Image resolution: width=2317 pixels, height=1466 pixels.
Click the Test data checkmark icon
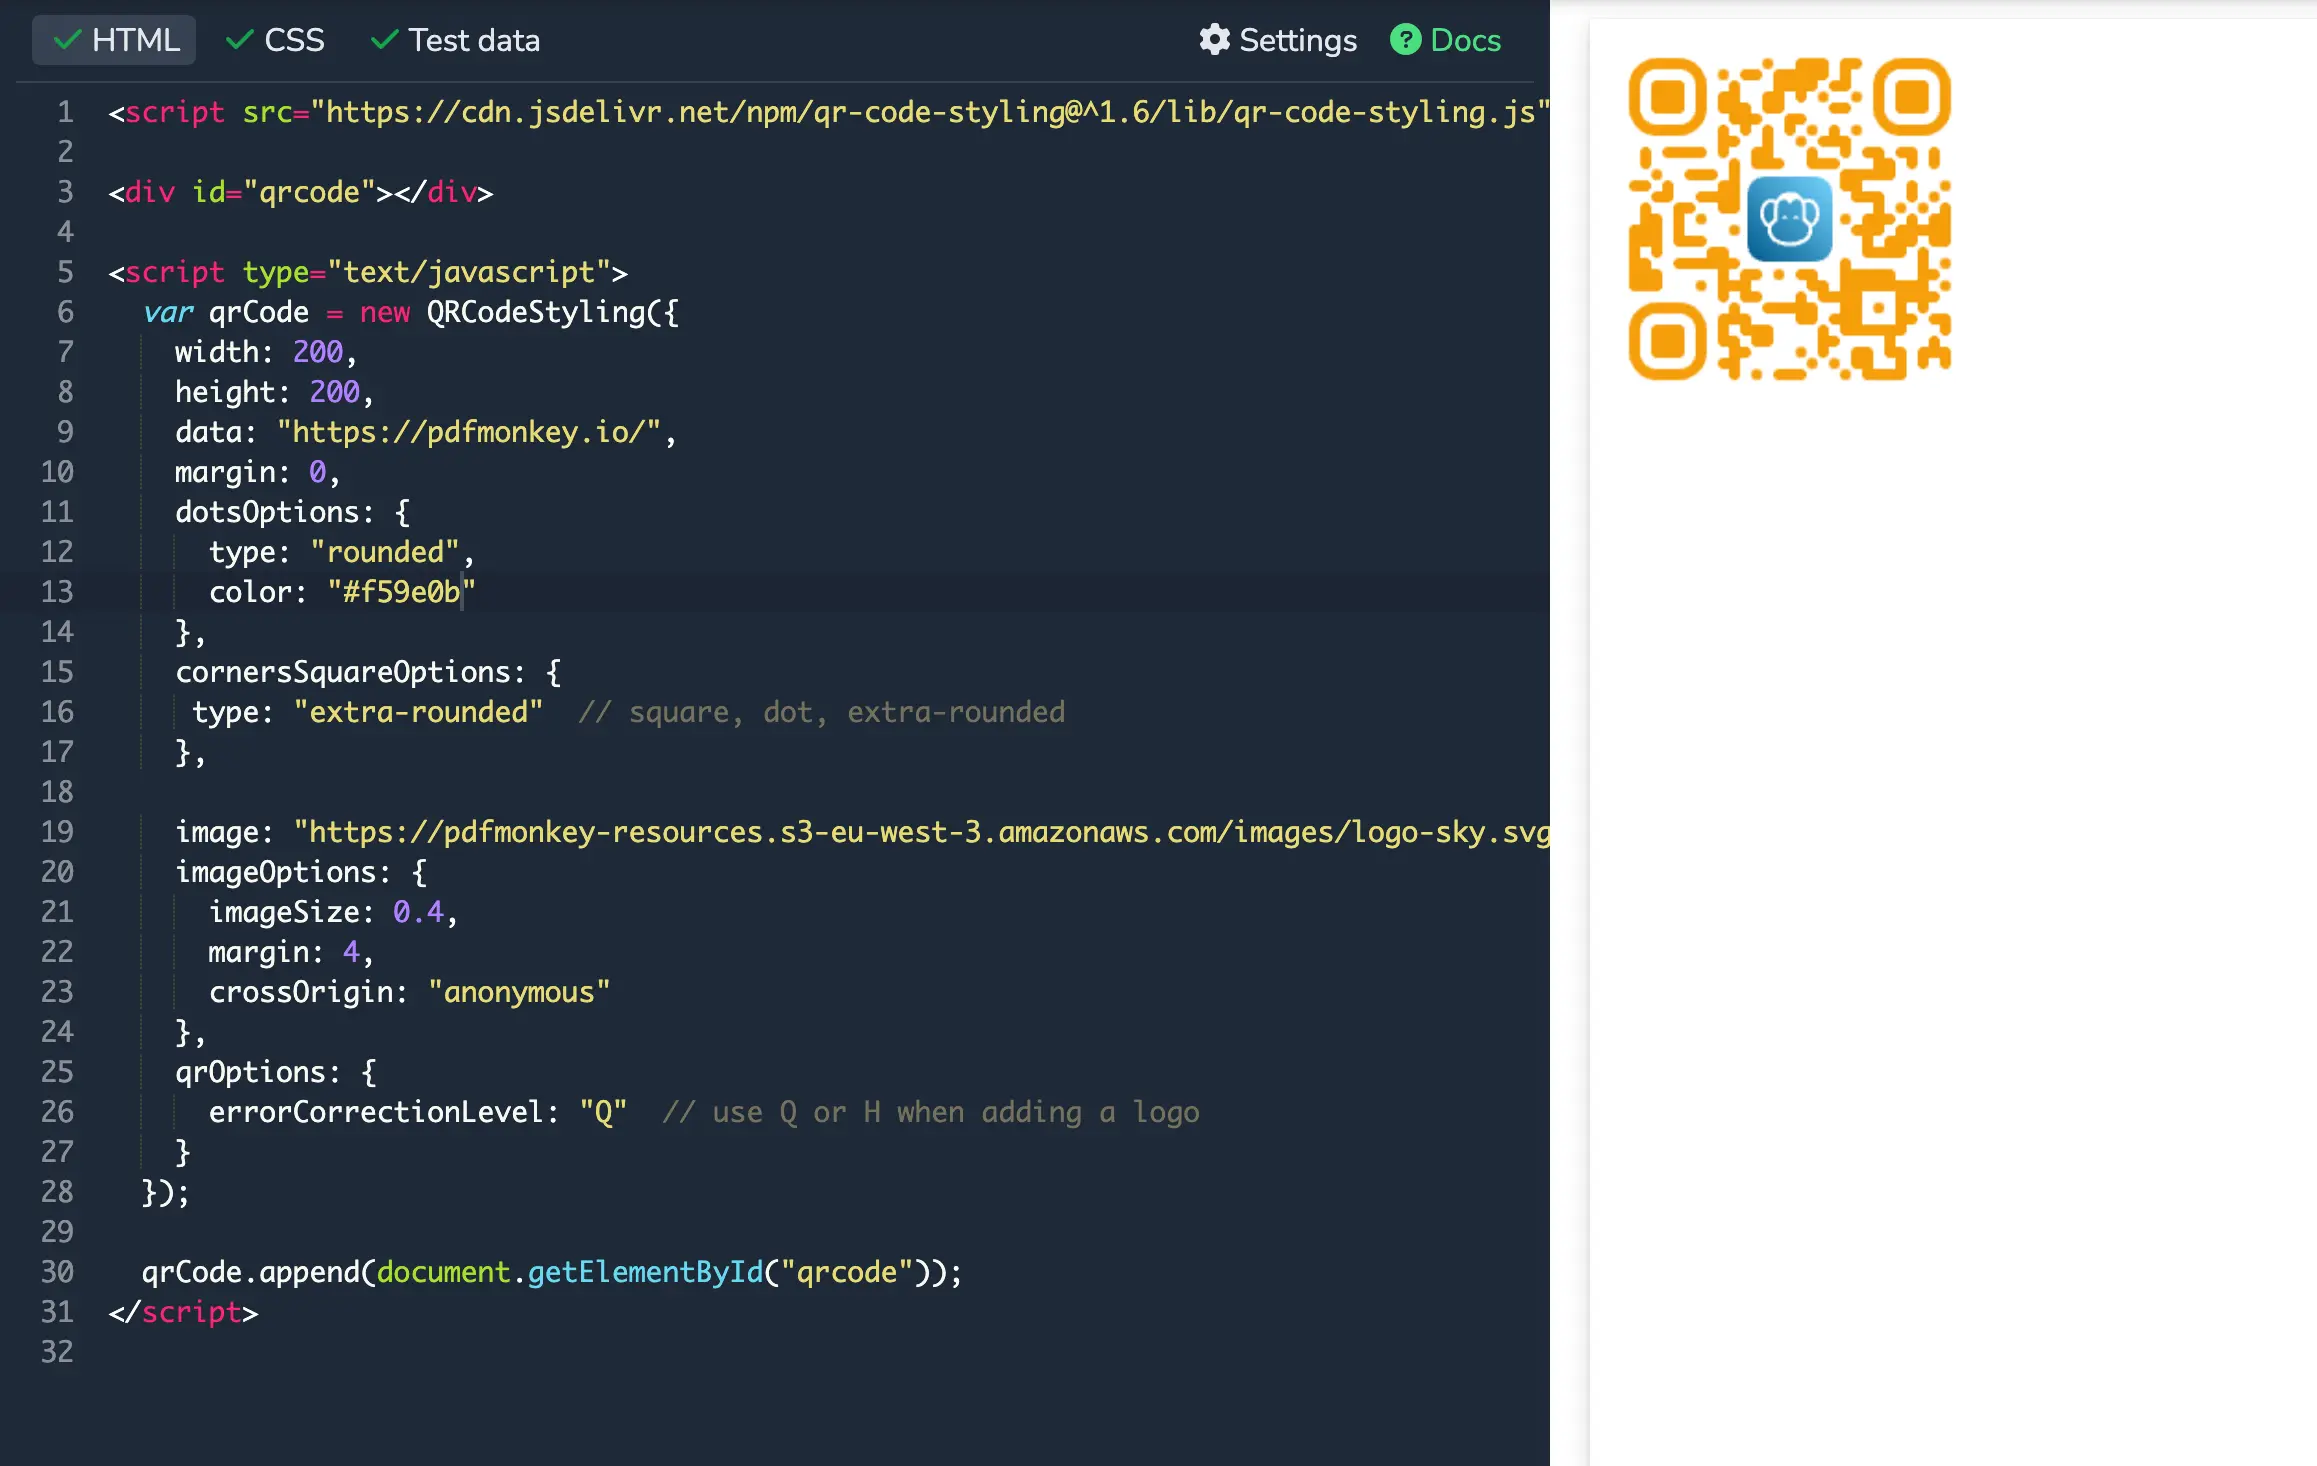384,40
